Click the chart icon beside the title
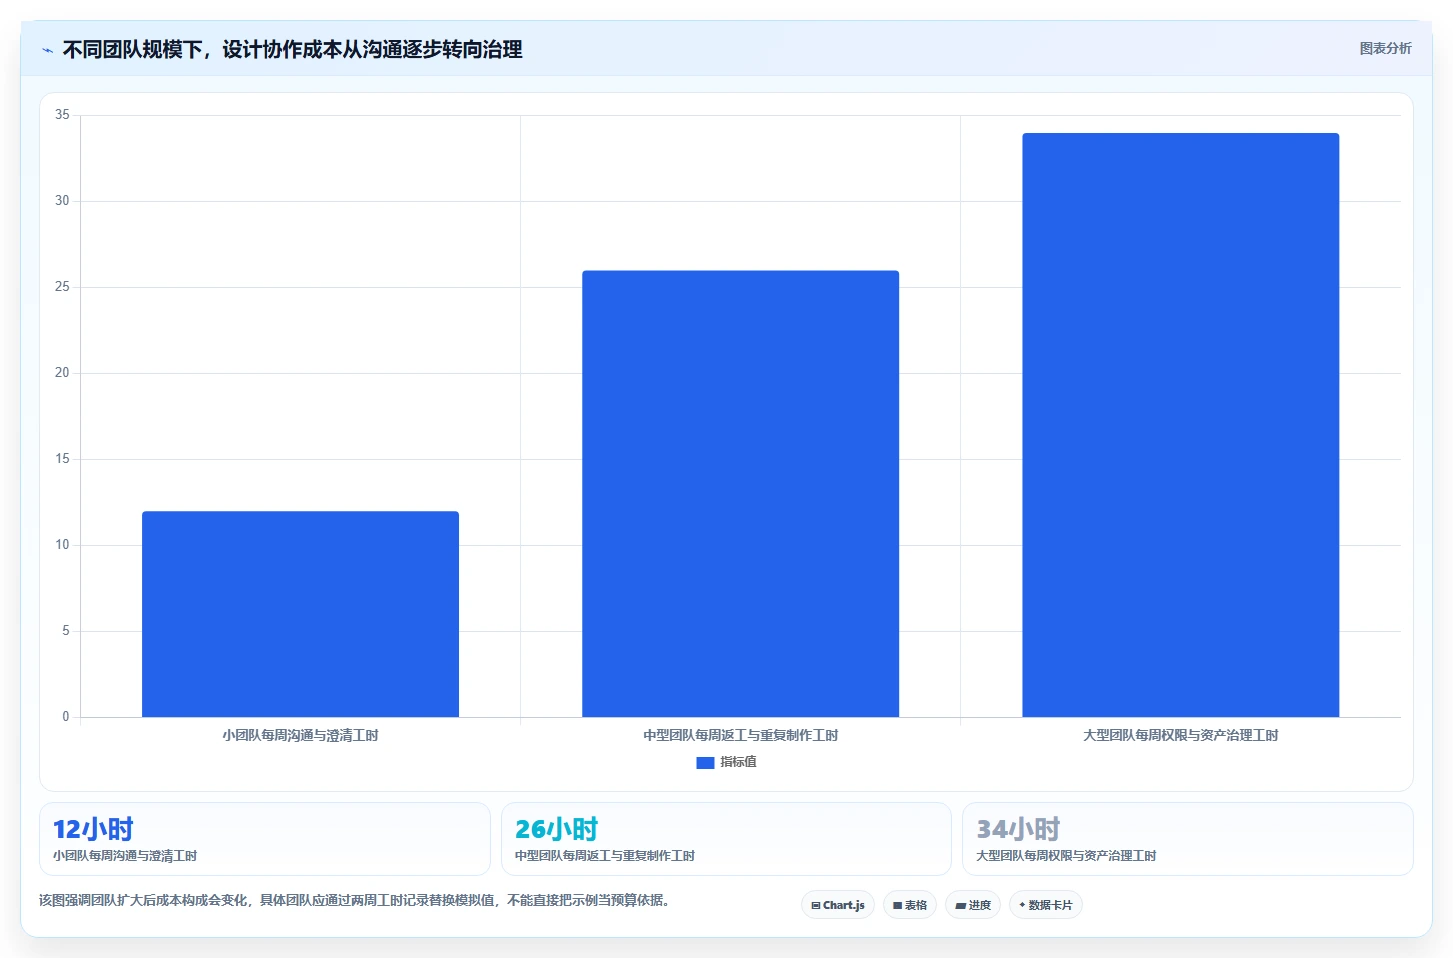The width and height of the screenshot is (1453, 958). pyautogui.click(x=47, y=50)
